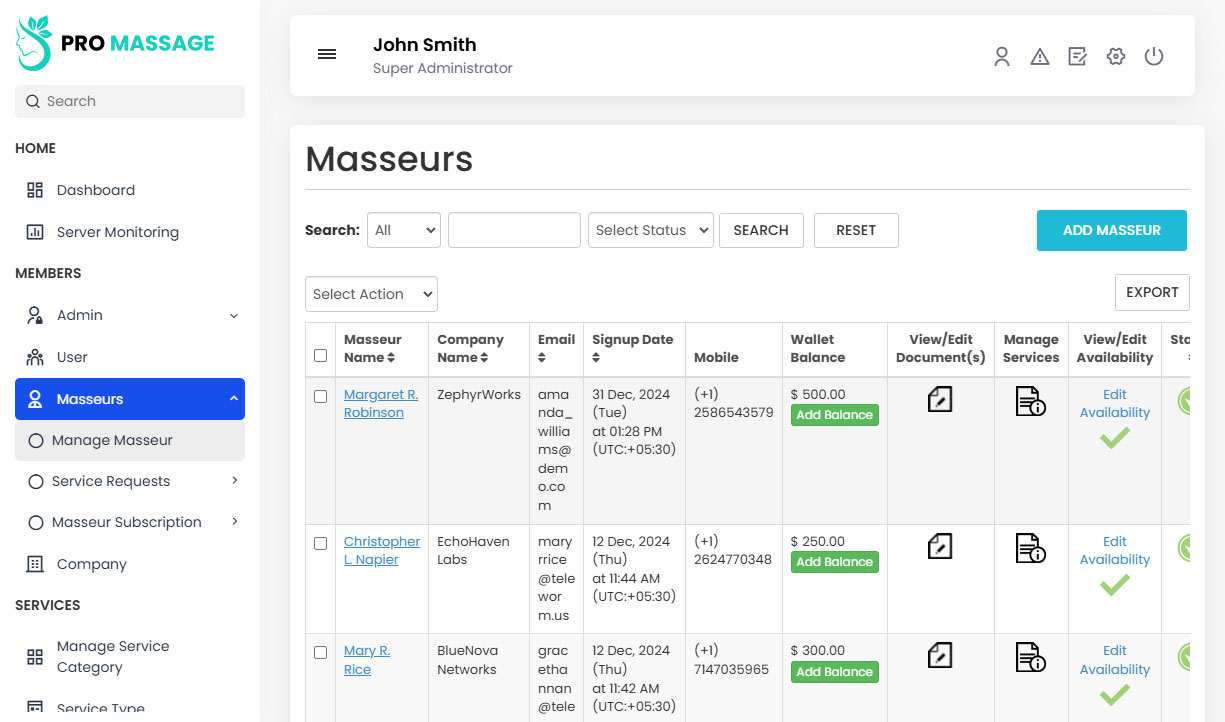Open the settings gear icon in header

pos(1116,57)
